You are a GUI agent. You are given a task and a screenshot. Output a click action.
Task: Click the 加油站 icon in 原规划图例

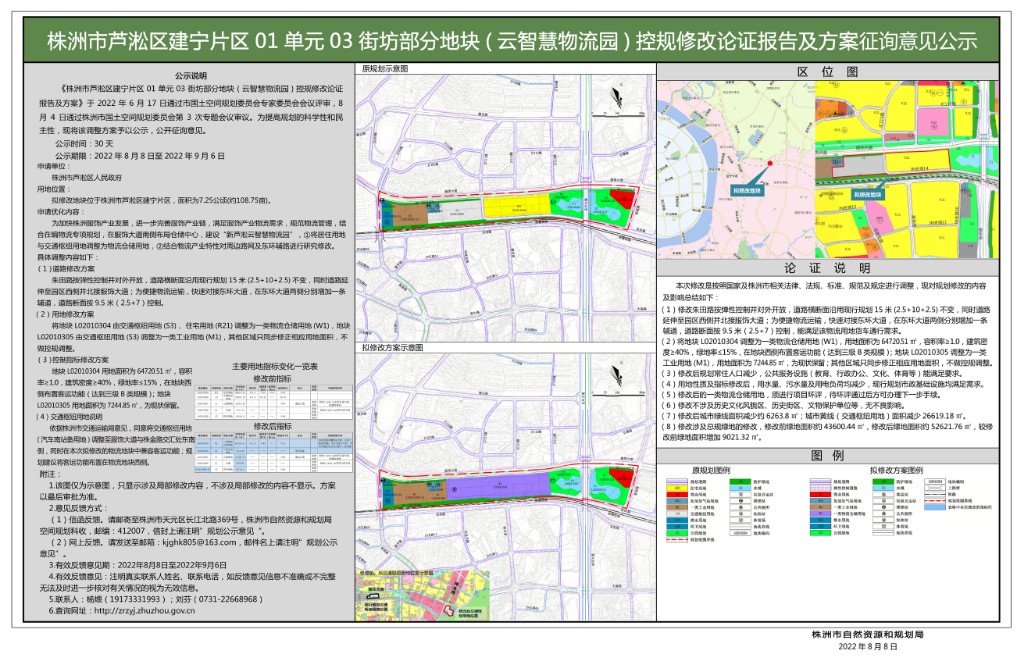(x=740, y=514)
